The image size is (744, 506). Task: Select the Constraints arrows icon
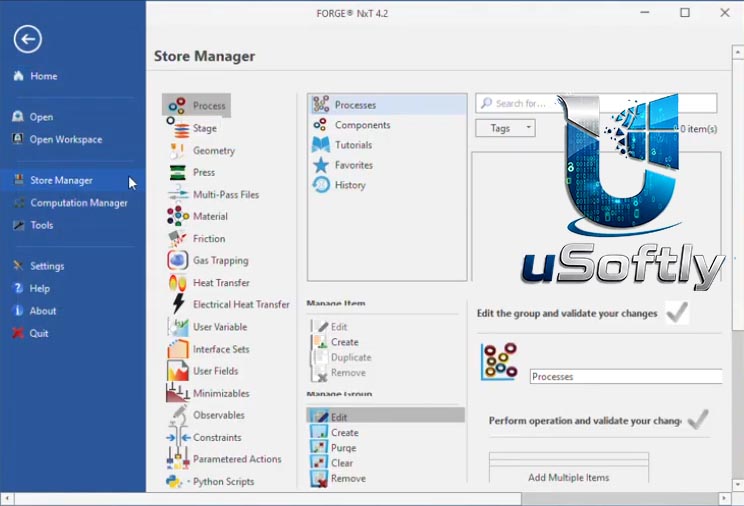pyautogui.click(x=178, y=438)
